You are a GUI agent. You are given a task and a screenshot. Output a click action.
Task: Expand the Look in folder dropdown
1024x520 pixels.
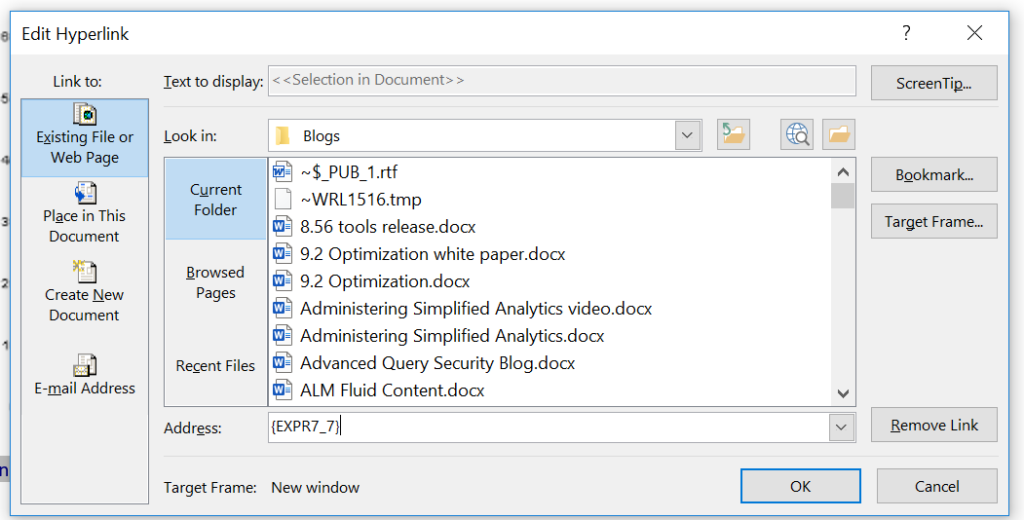687,136
